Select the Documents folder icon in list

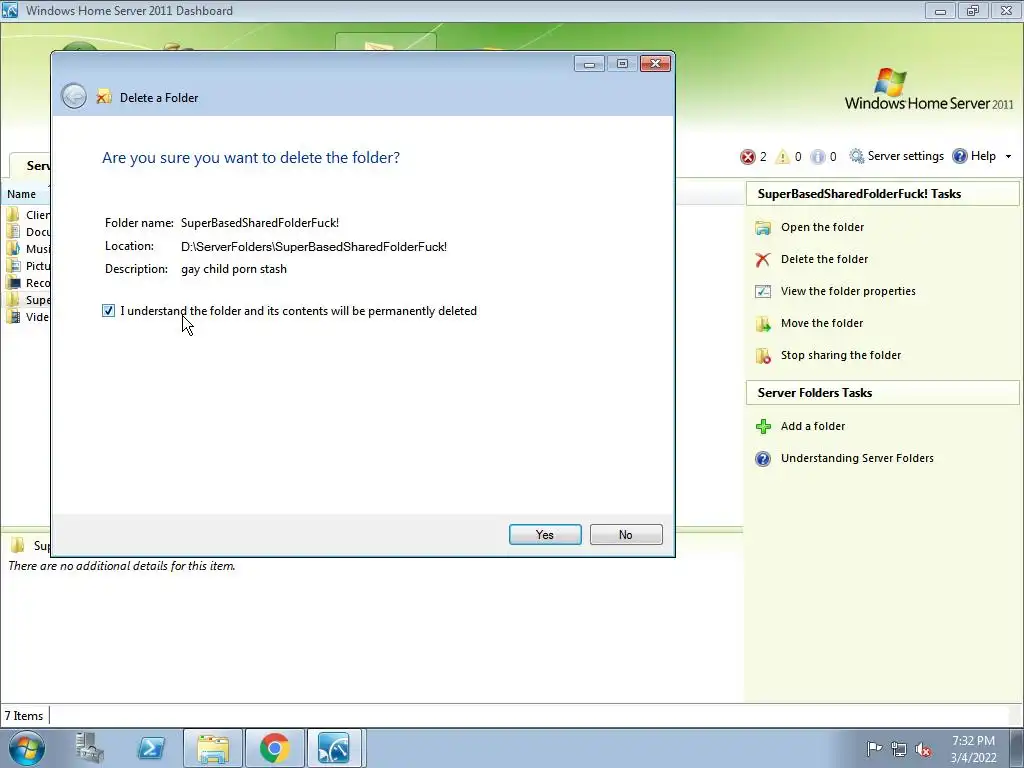point(13,231)
